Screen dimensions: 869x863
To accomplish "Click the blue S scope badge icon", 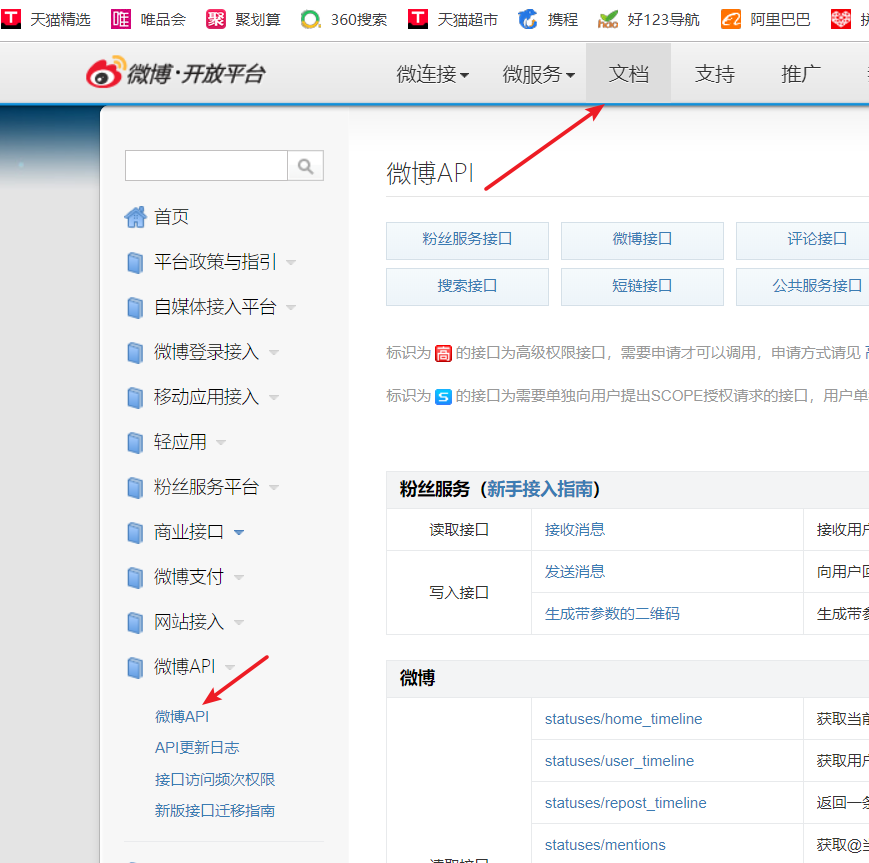I will [x=443, y=396].
